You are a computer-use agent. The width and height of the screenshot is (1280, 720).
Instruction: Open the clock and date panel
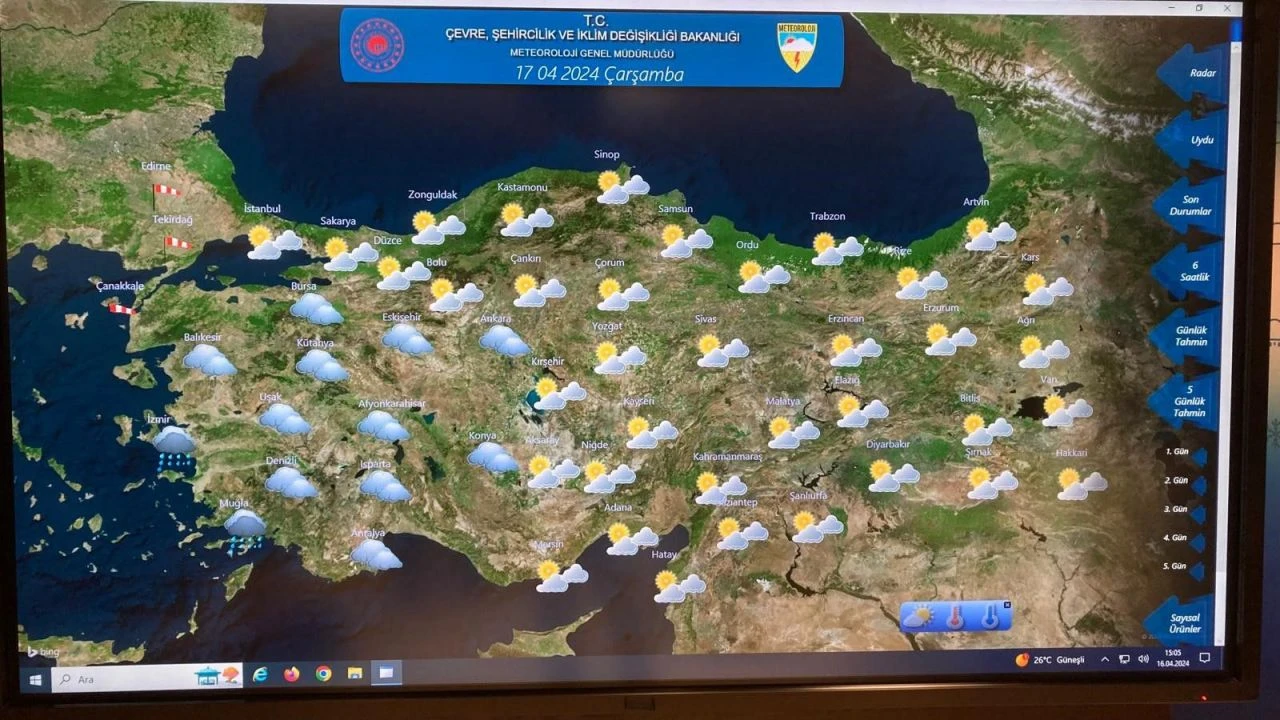click(x=1172, y=659)
